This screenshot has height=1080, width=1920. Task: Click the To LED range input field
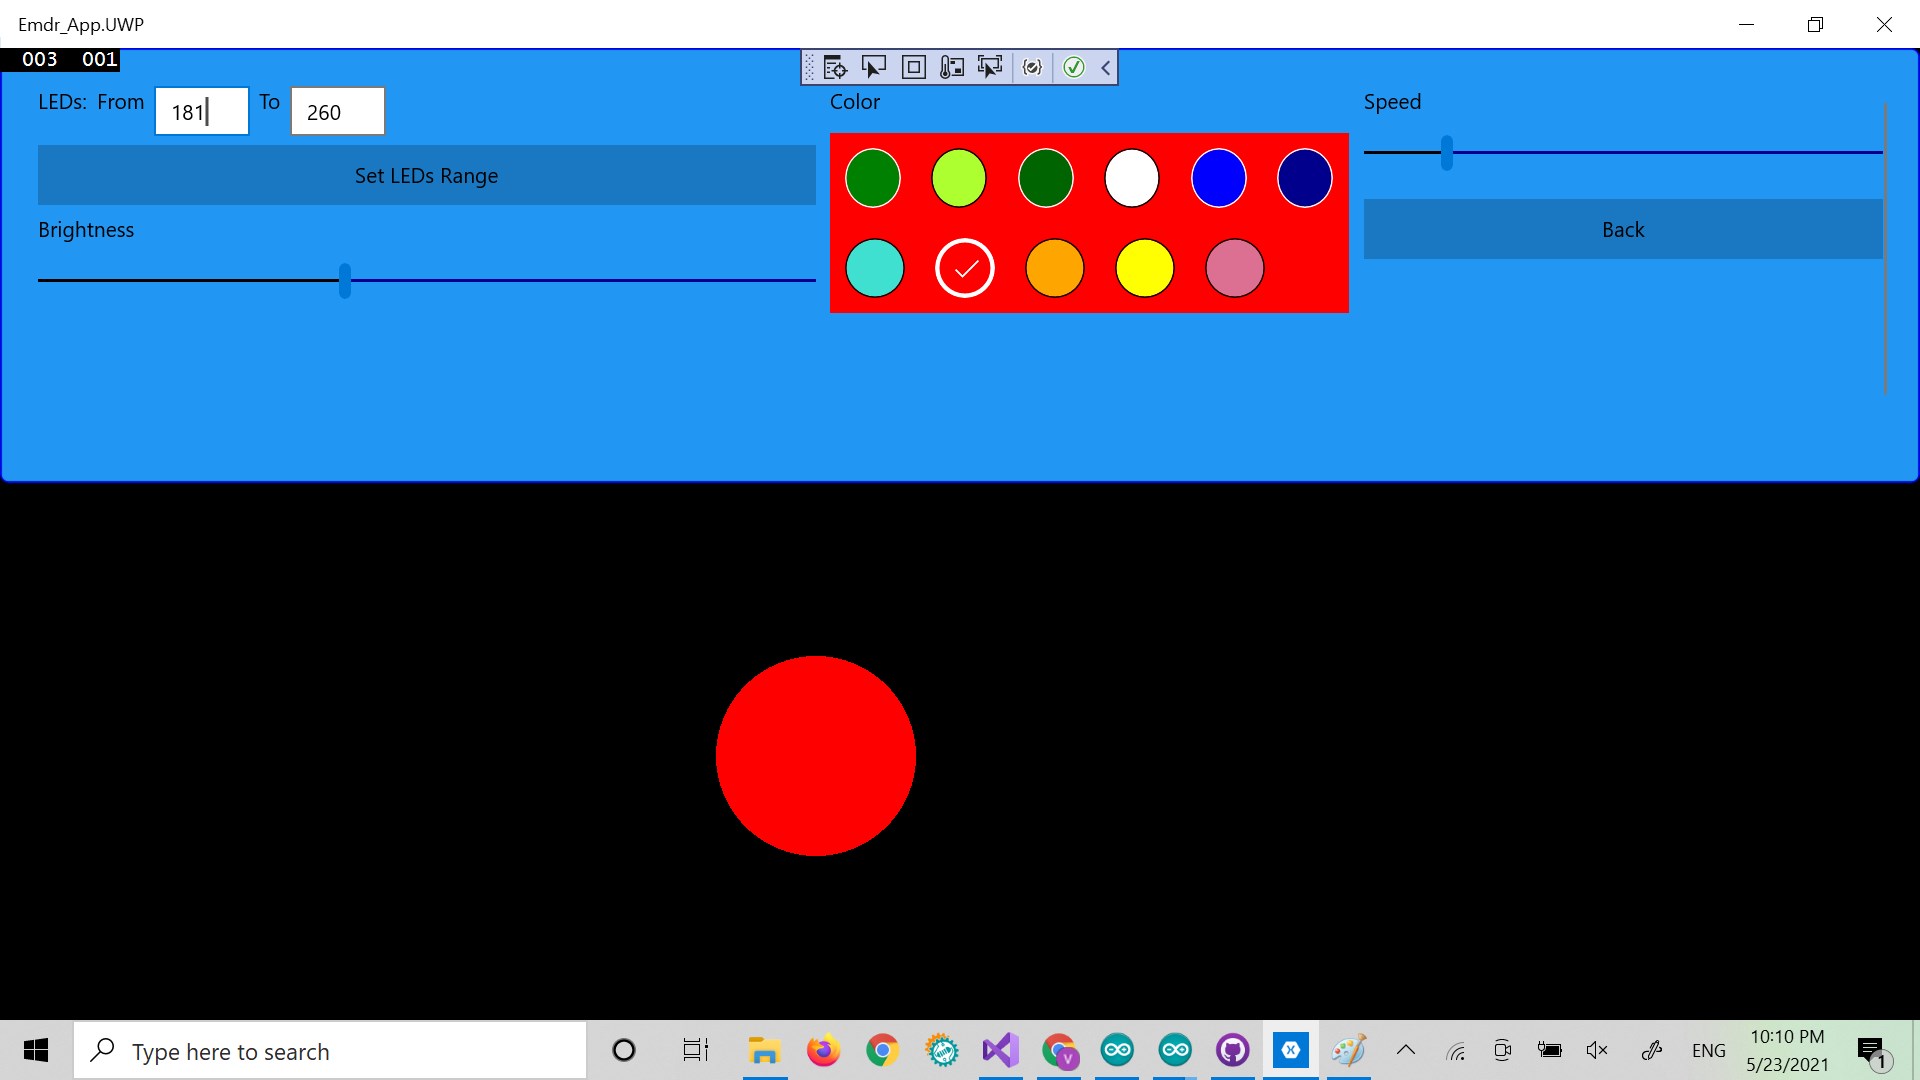click(x=336, y=111)
